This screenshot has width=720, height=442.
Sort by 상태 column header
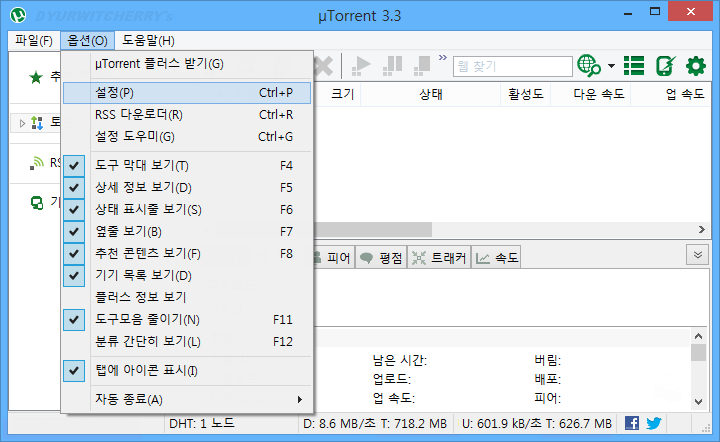(x=431, y=94)
